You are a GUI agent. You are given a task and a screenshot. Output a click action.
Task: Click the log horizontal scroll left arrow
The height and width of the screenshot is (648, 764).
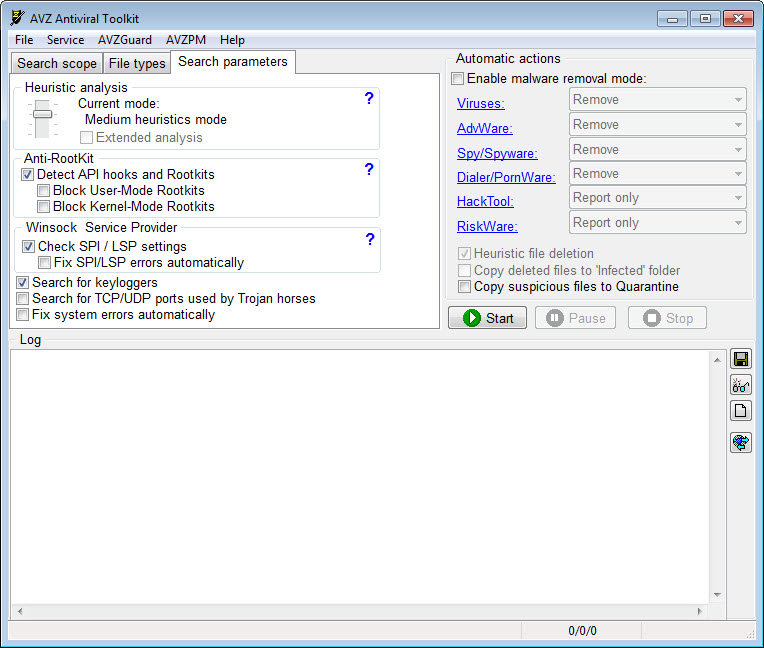(x=19, y=611)
